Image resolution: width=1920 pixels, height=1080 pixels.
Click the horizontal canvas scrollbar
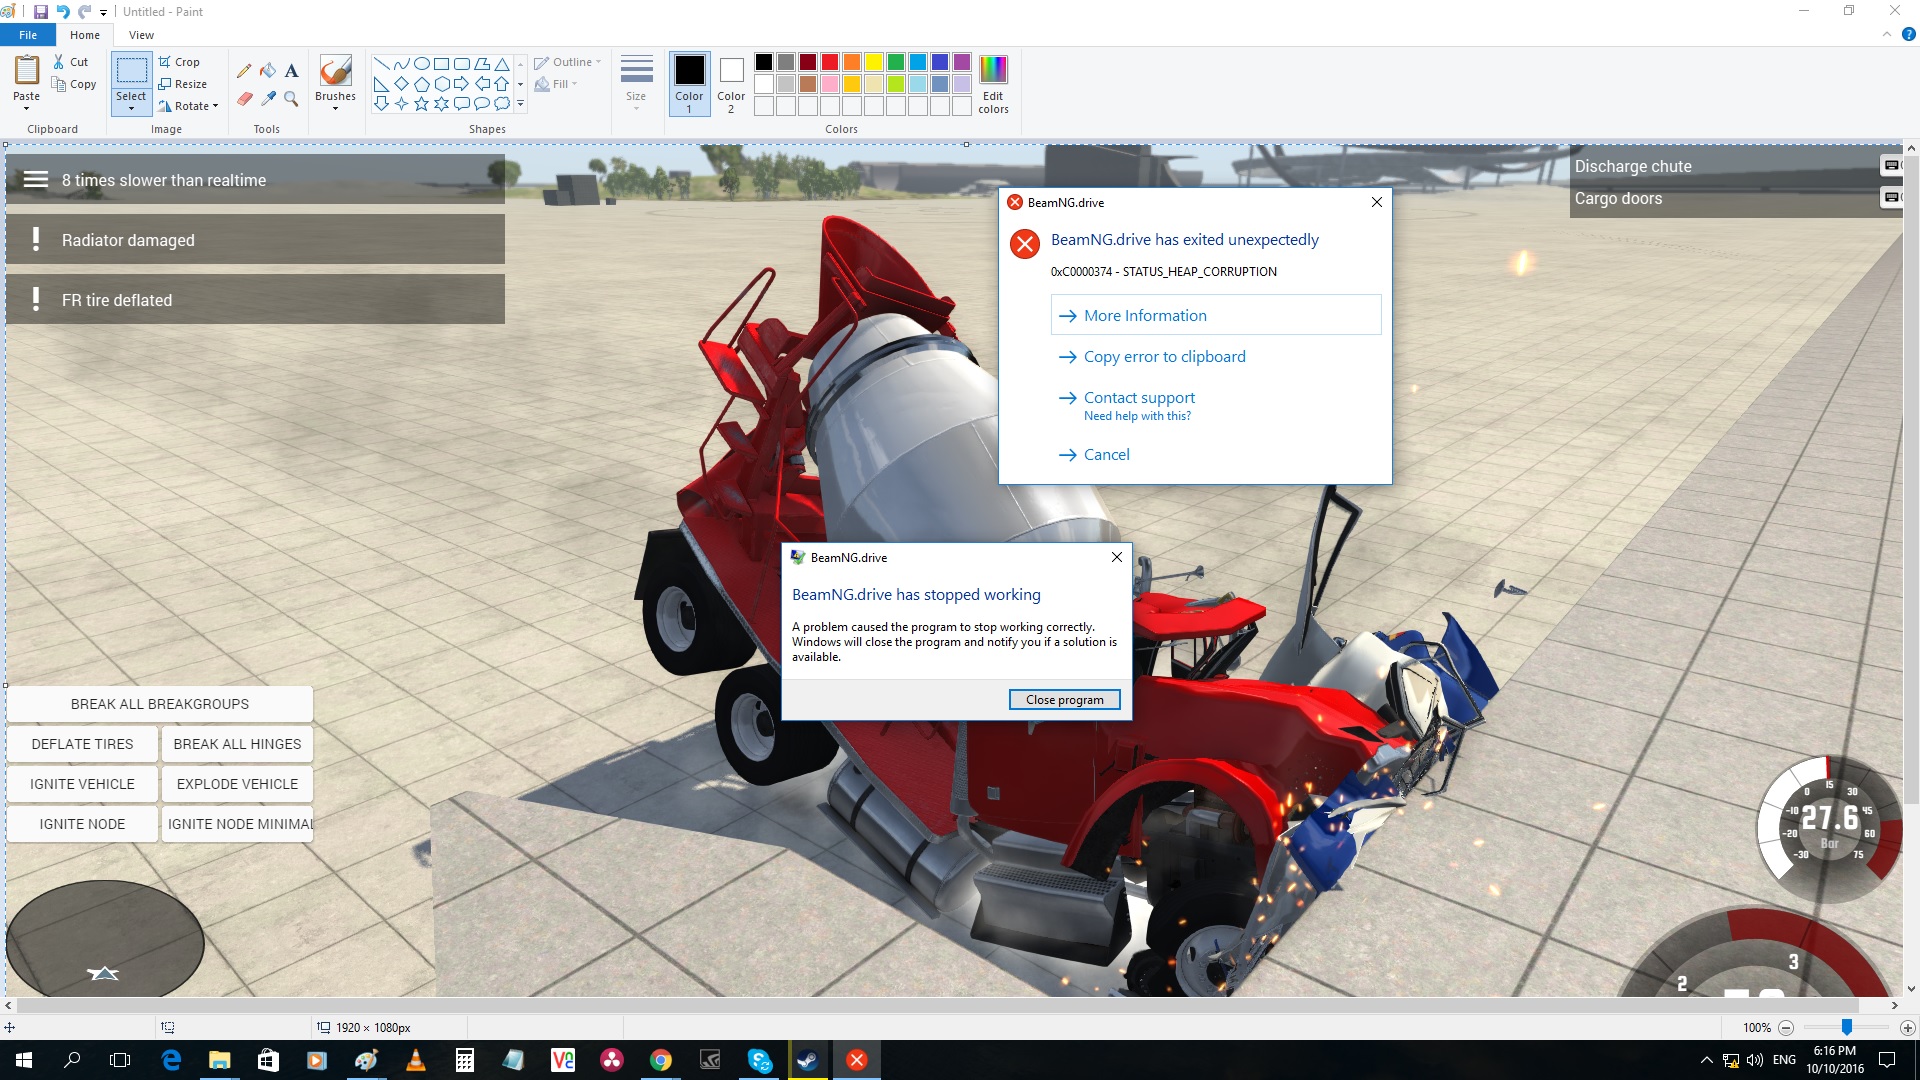coord(938,1005)
